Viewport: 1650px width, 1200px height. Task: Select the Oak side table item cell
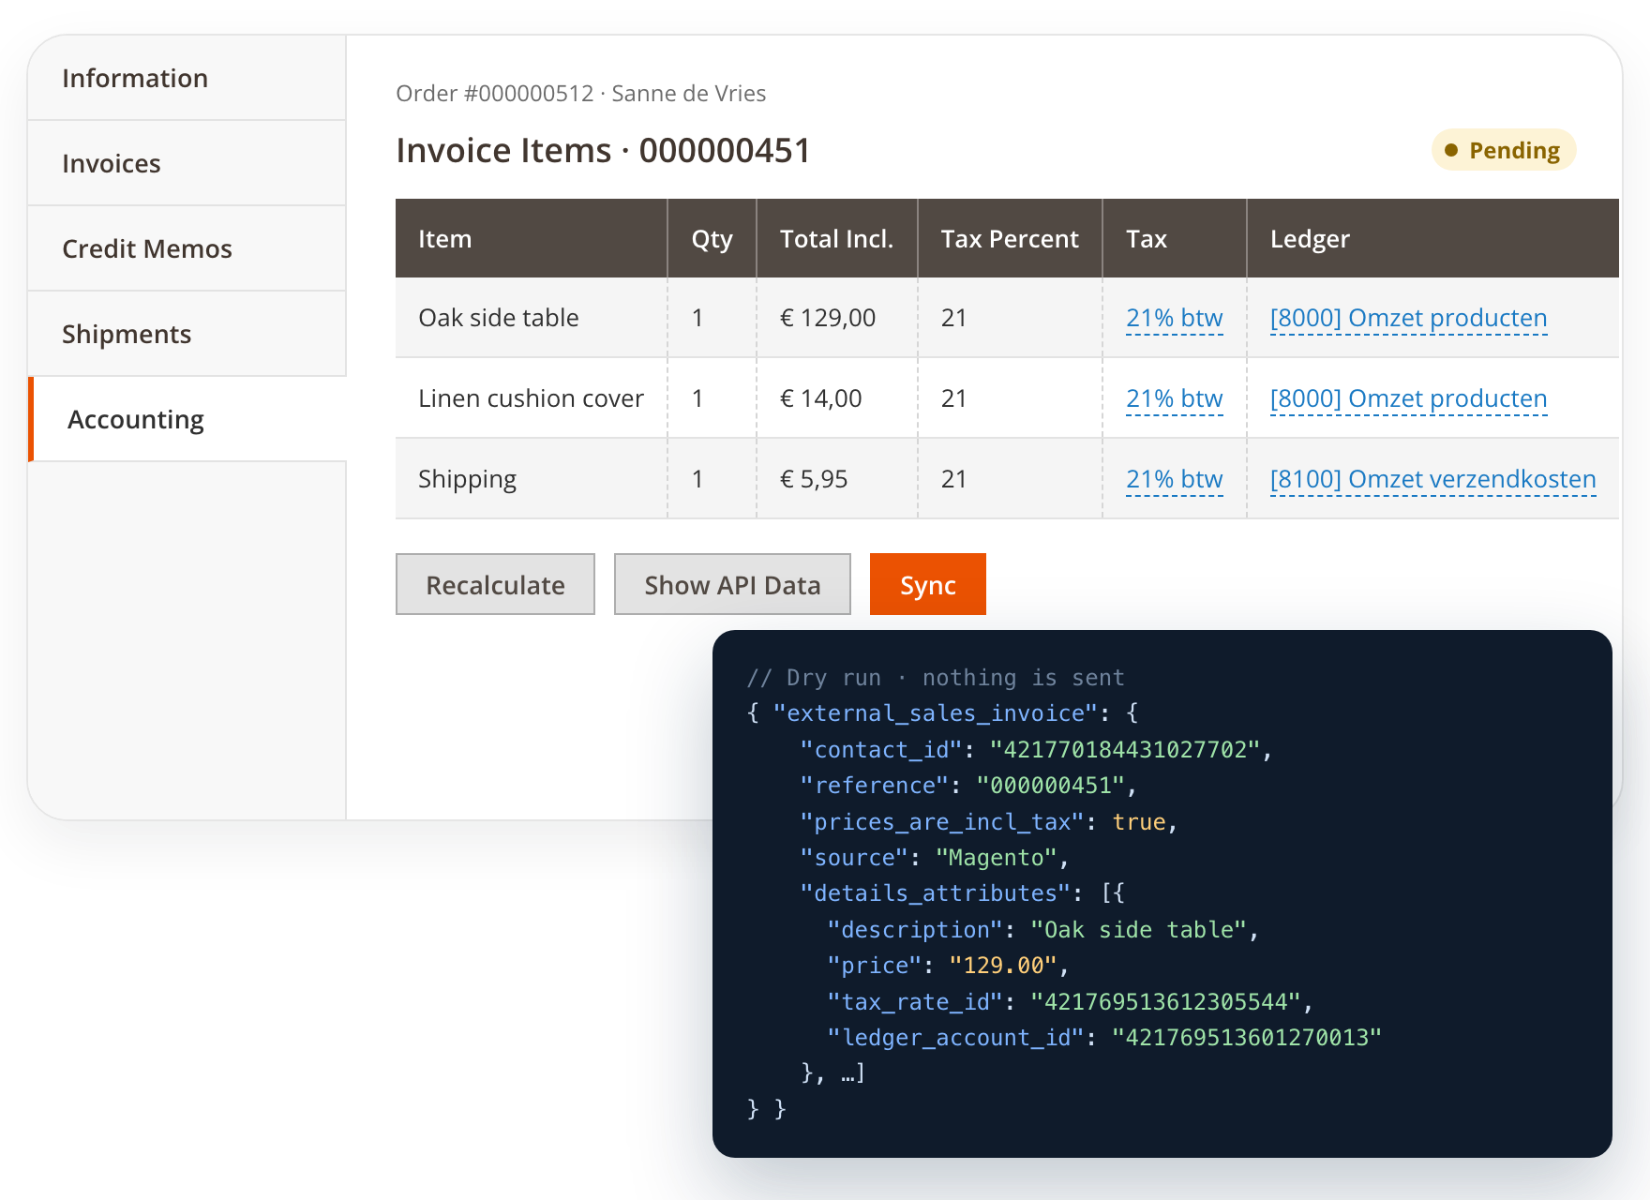pyautogui.click(x=531, y=318)
